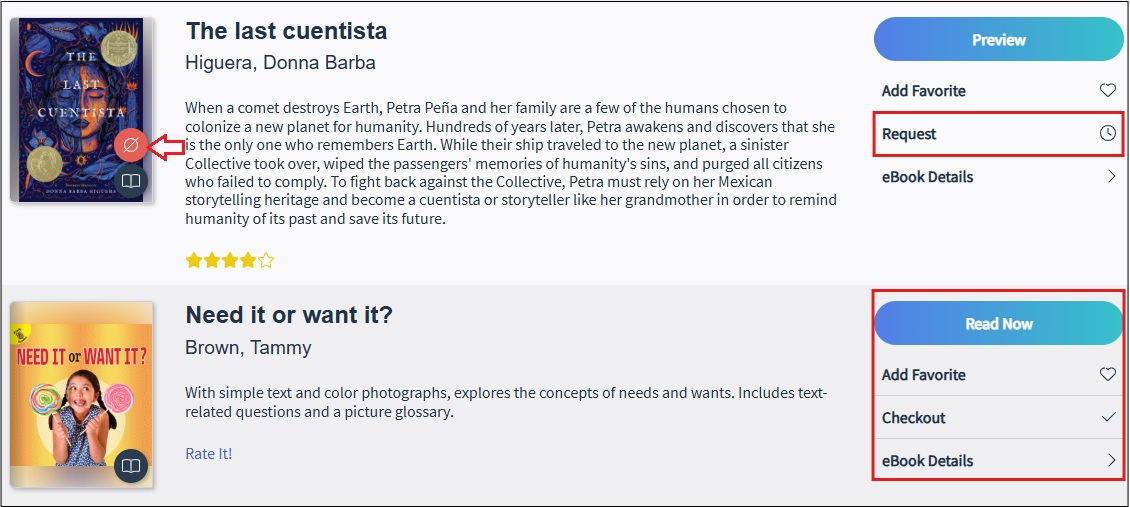Viewport: 1130px width, 507px height.
Task: Click the eBook icon on Need It or Want It cover
Action: click(130, 466)
